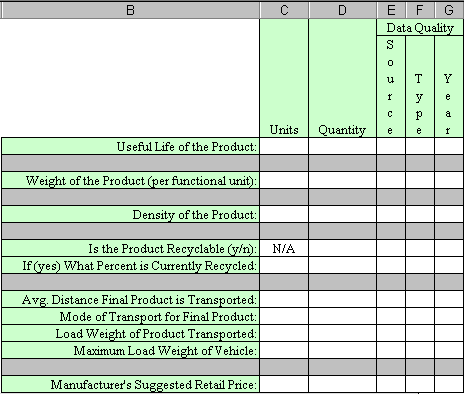Image resolution: width=464 pixels, height=394 pixels.
Task: Select column C header
Action: (x=284, y=10)
